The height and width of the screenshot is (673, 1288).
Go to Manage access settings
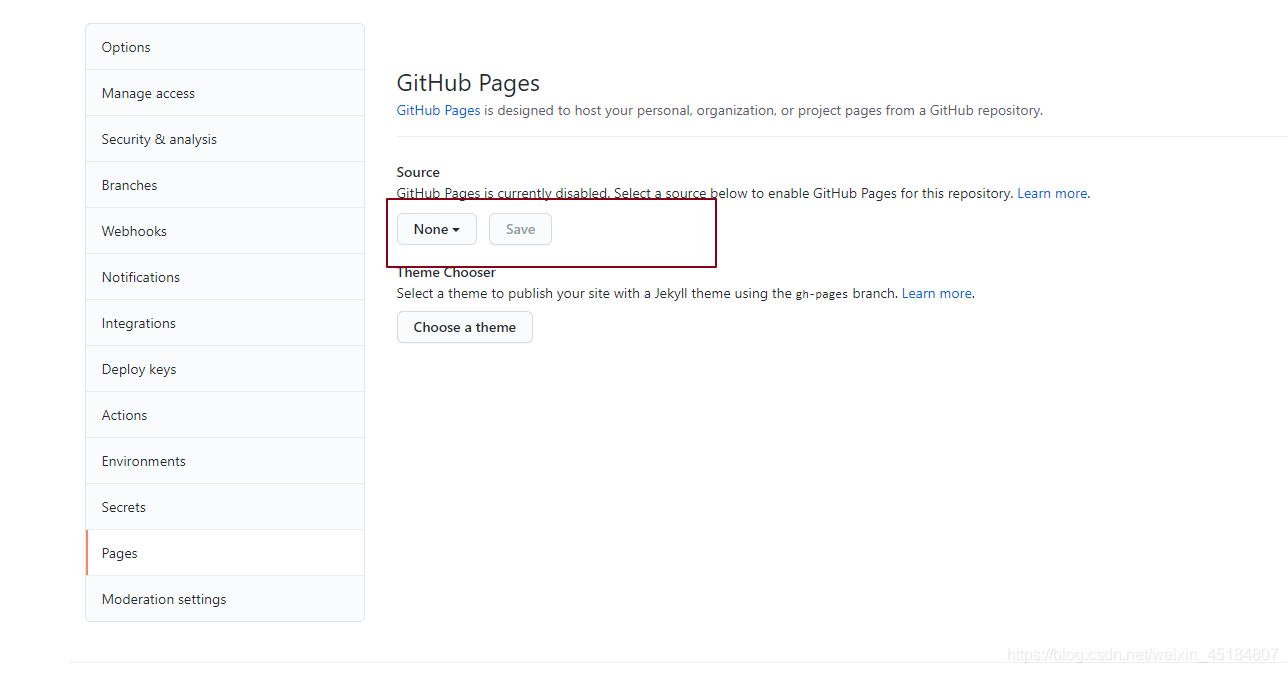click(x=225, y=93)
